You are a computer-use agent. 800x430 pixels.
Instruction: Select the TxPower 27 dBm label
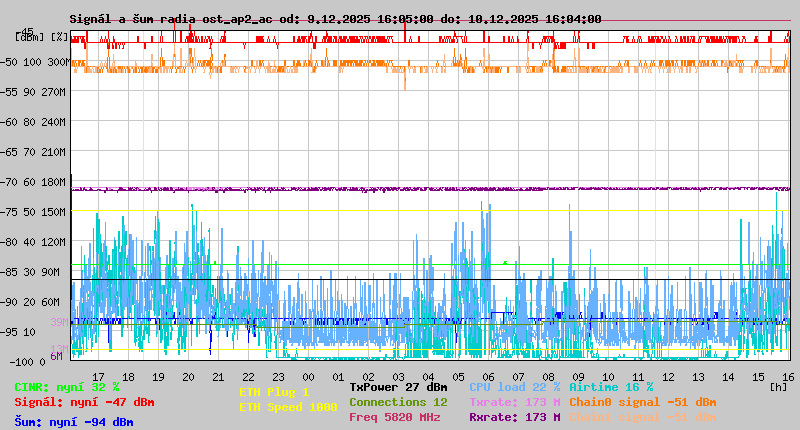pyautogui.click(x=398, y=387)
